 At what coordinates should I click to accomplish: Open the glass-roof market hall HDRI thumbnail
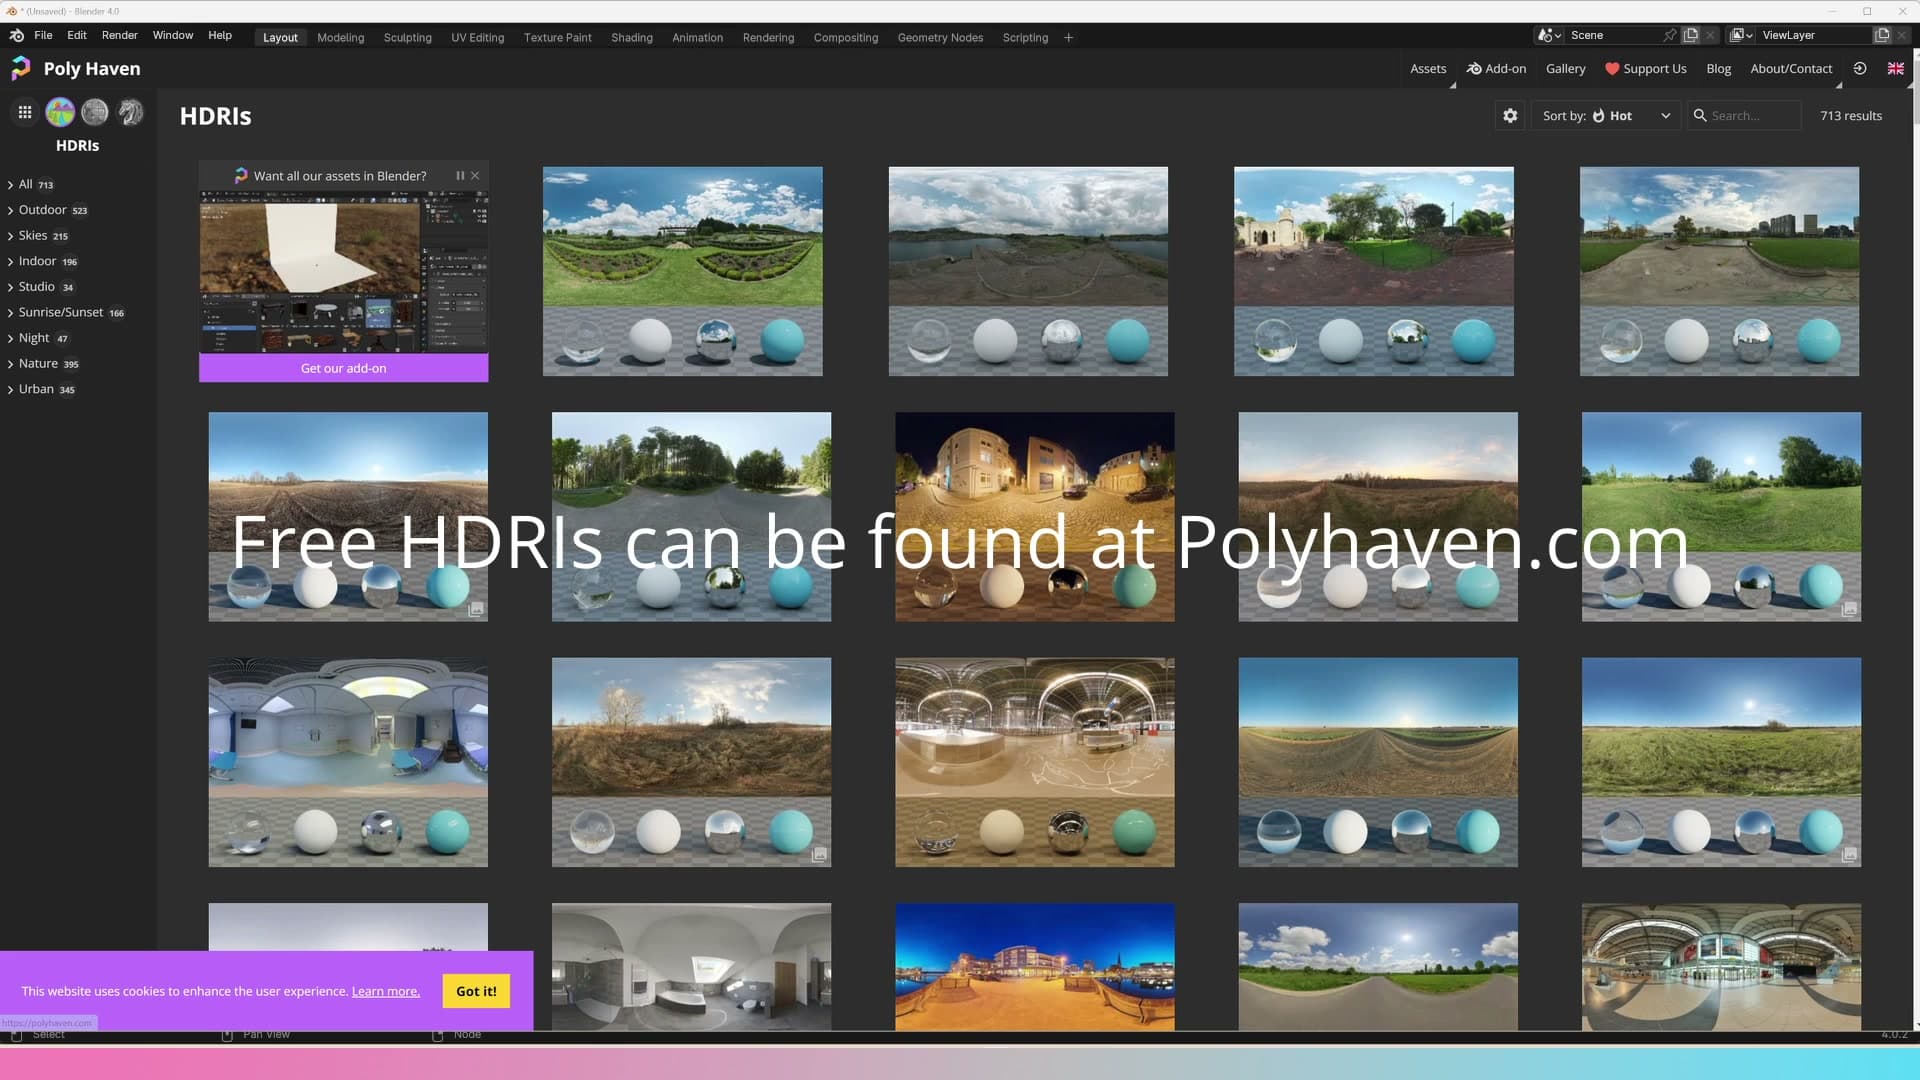pos(1035,762)
